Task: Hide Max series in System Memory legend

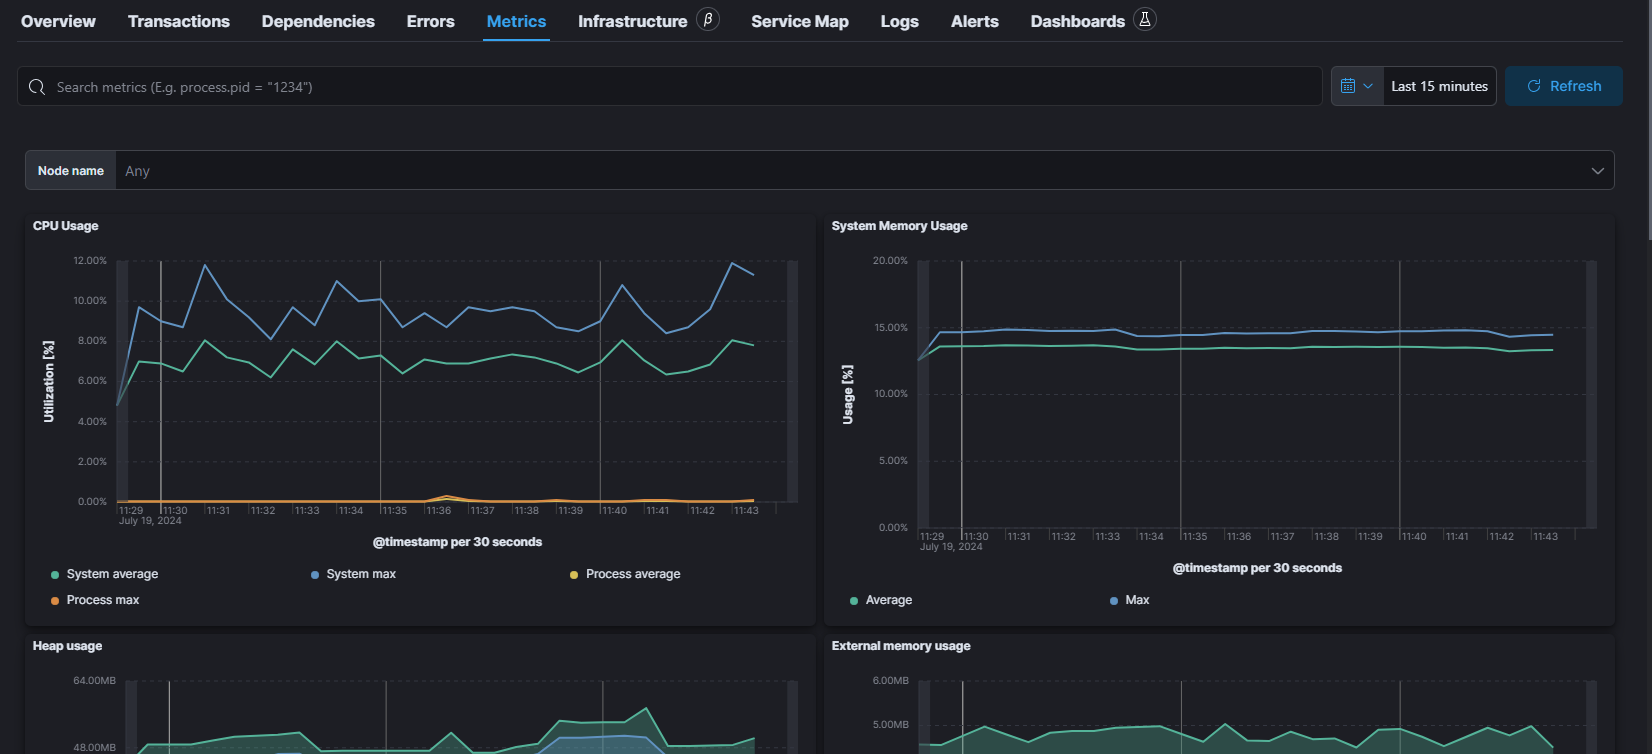Action: coord(1136,600)
